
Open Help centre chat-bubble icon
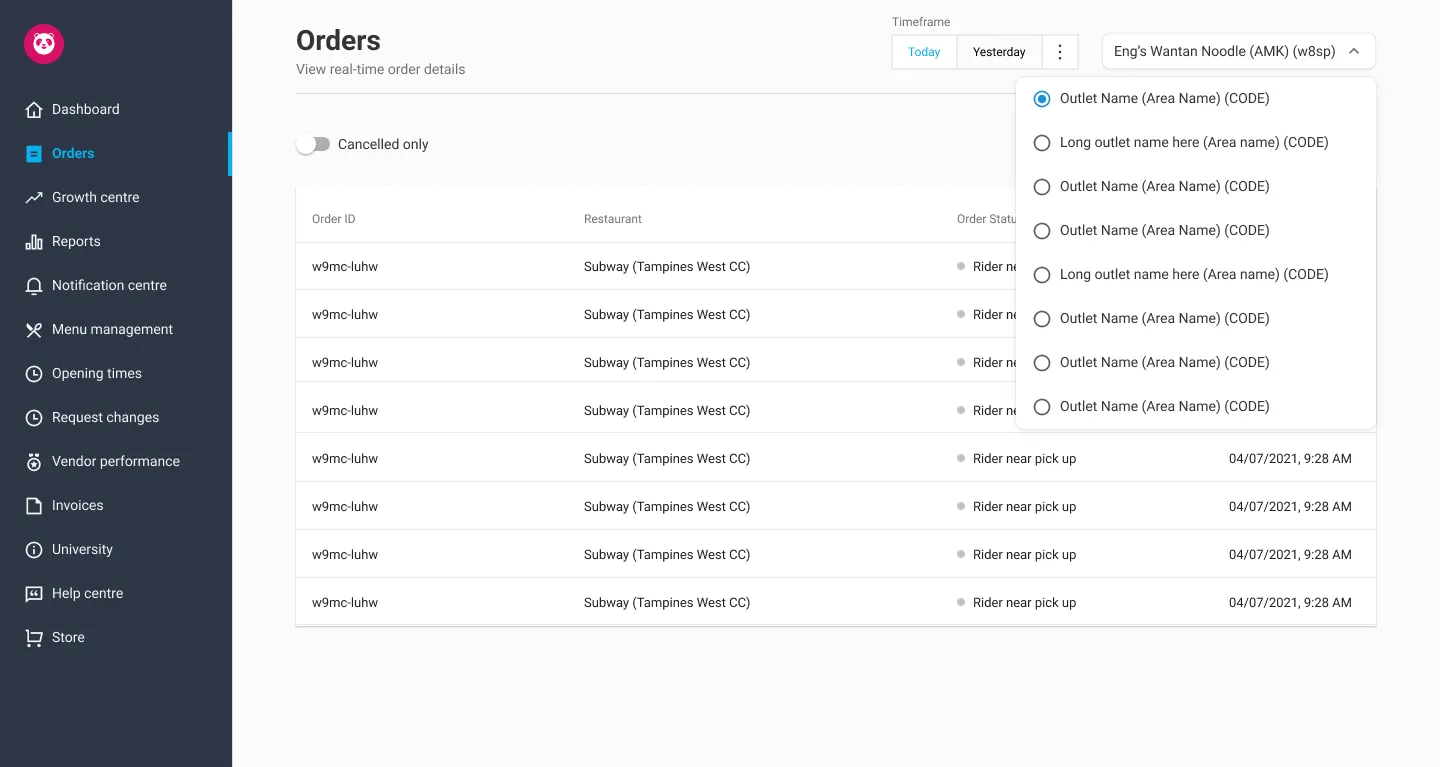(34, 594)
